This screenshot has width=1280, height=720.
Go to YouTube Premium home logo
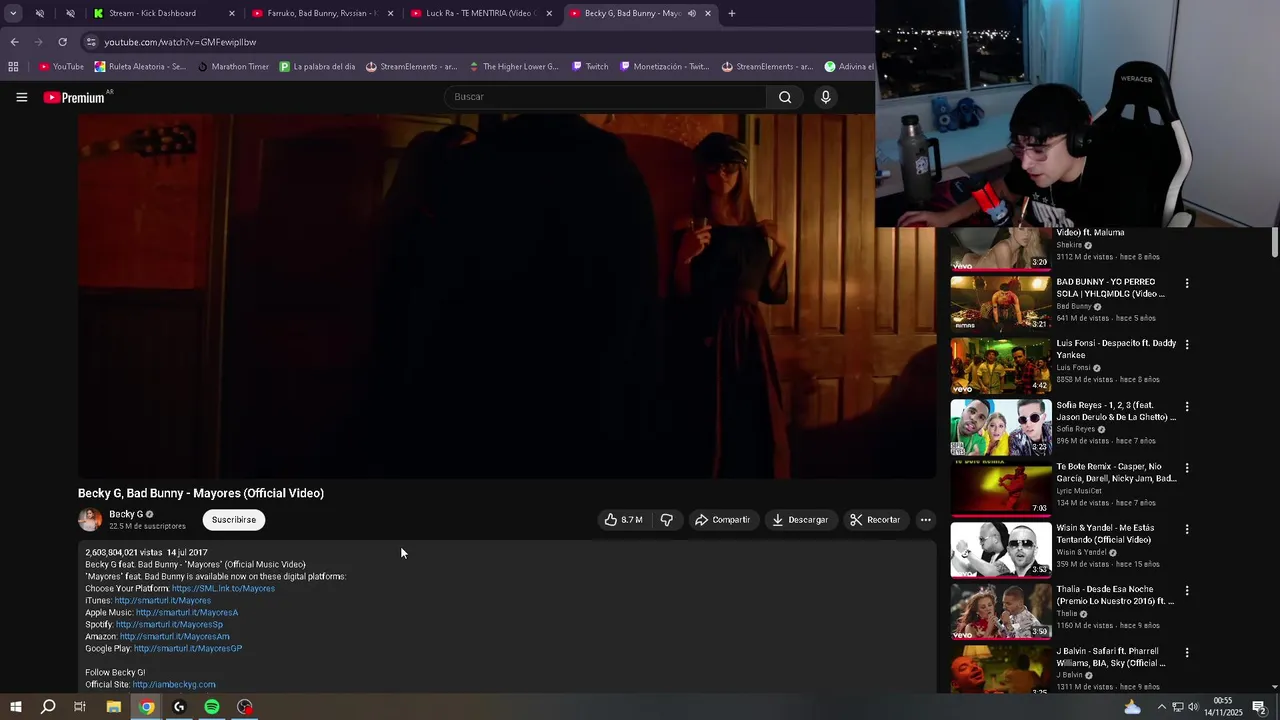74,97
